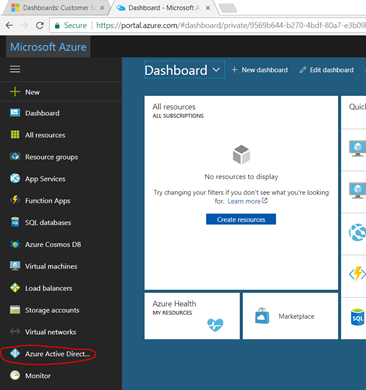Screen dimensions: 366x390
Task: Click the Load balancers icon
Action: (15, 288)
